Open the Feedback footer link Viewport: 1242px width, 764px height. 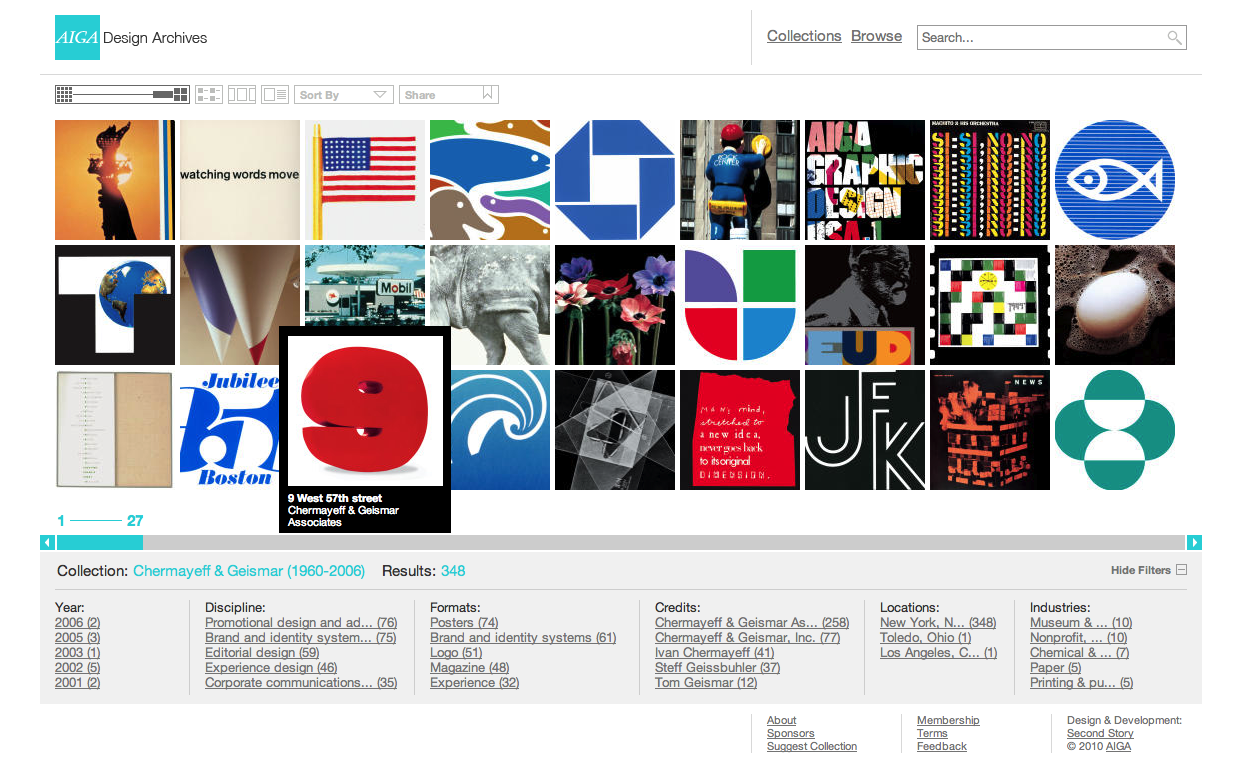coord(942,747)
